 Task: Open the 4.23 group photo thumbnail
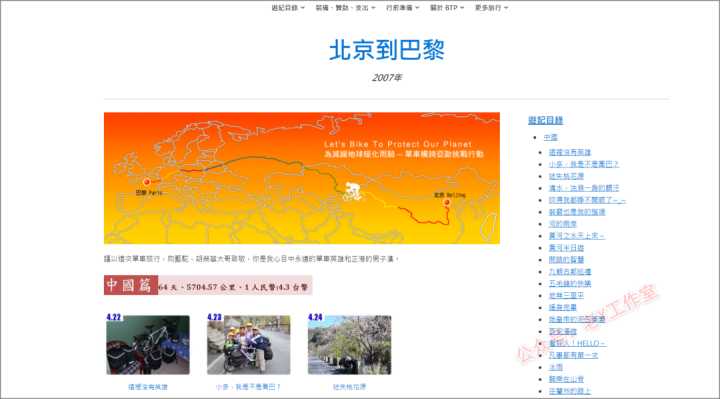click(248, 344)
